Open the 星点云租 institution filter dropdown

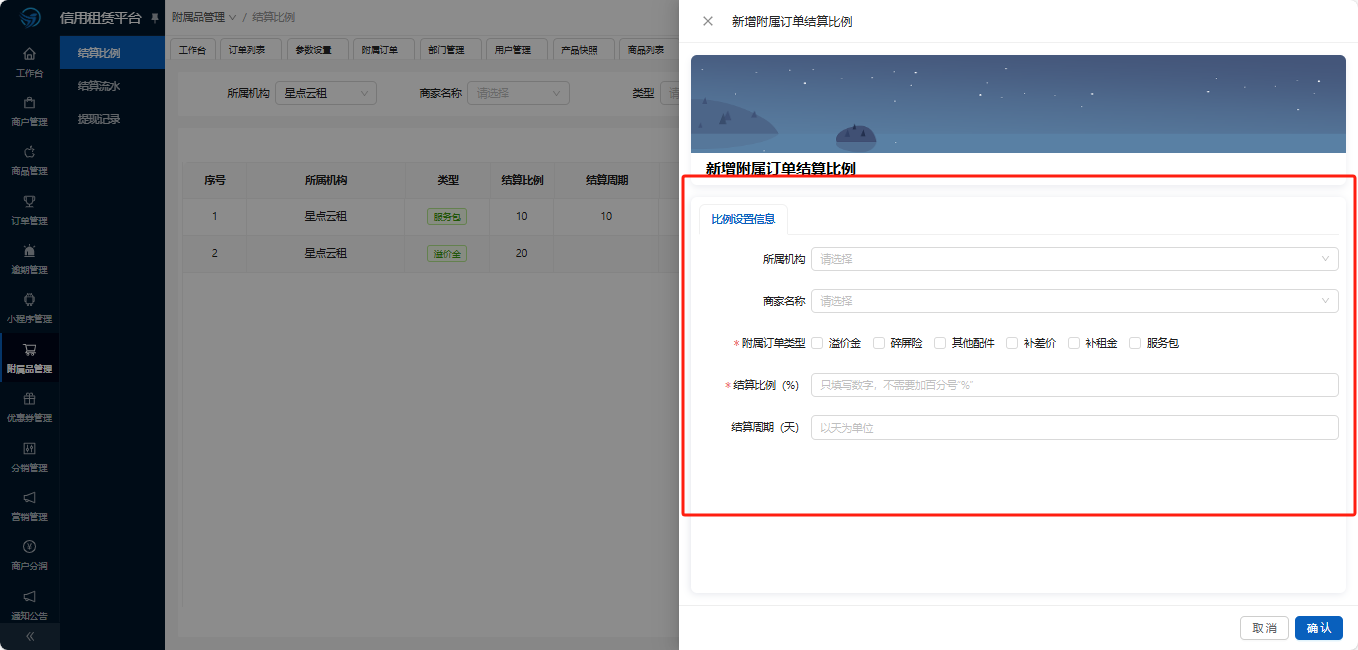pyautogui.click(x=325, y=93)
